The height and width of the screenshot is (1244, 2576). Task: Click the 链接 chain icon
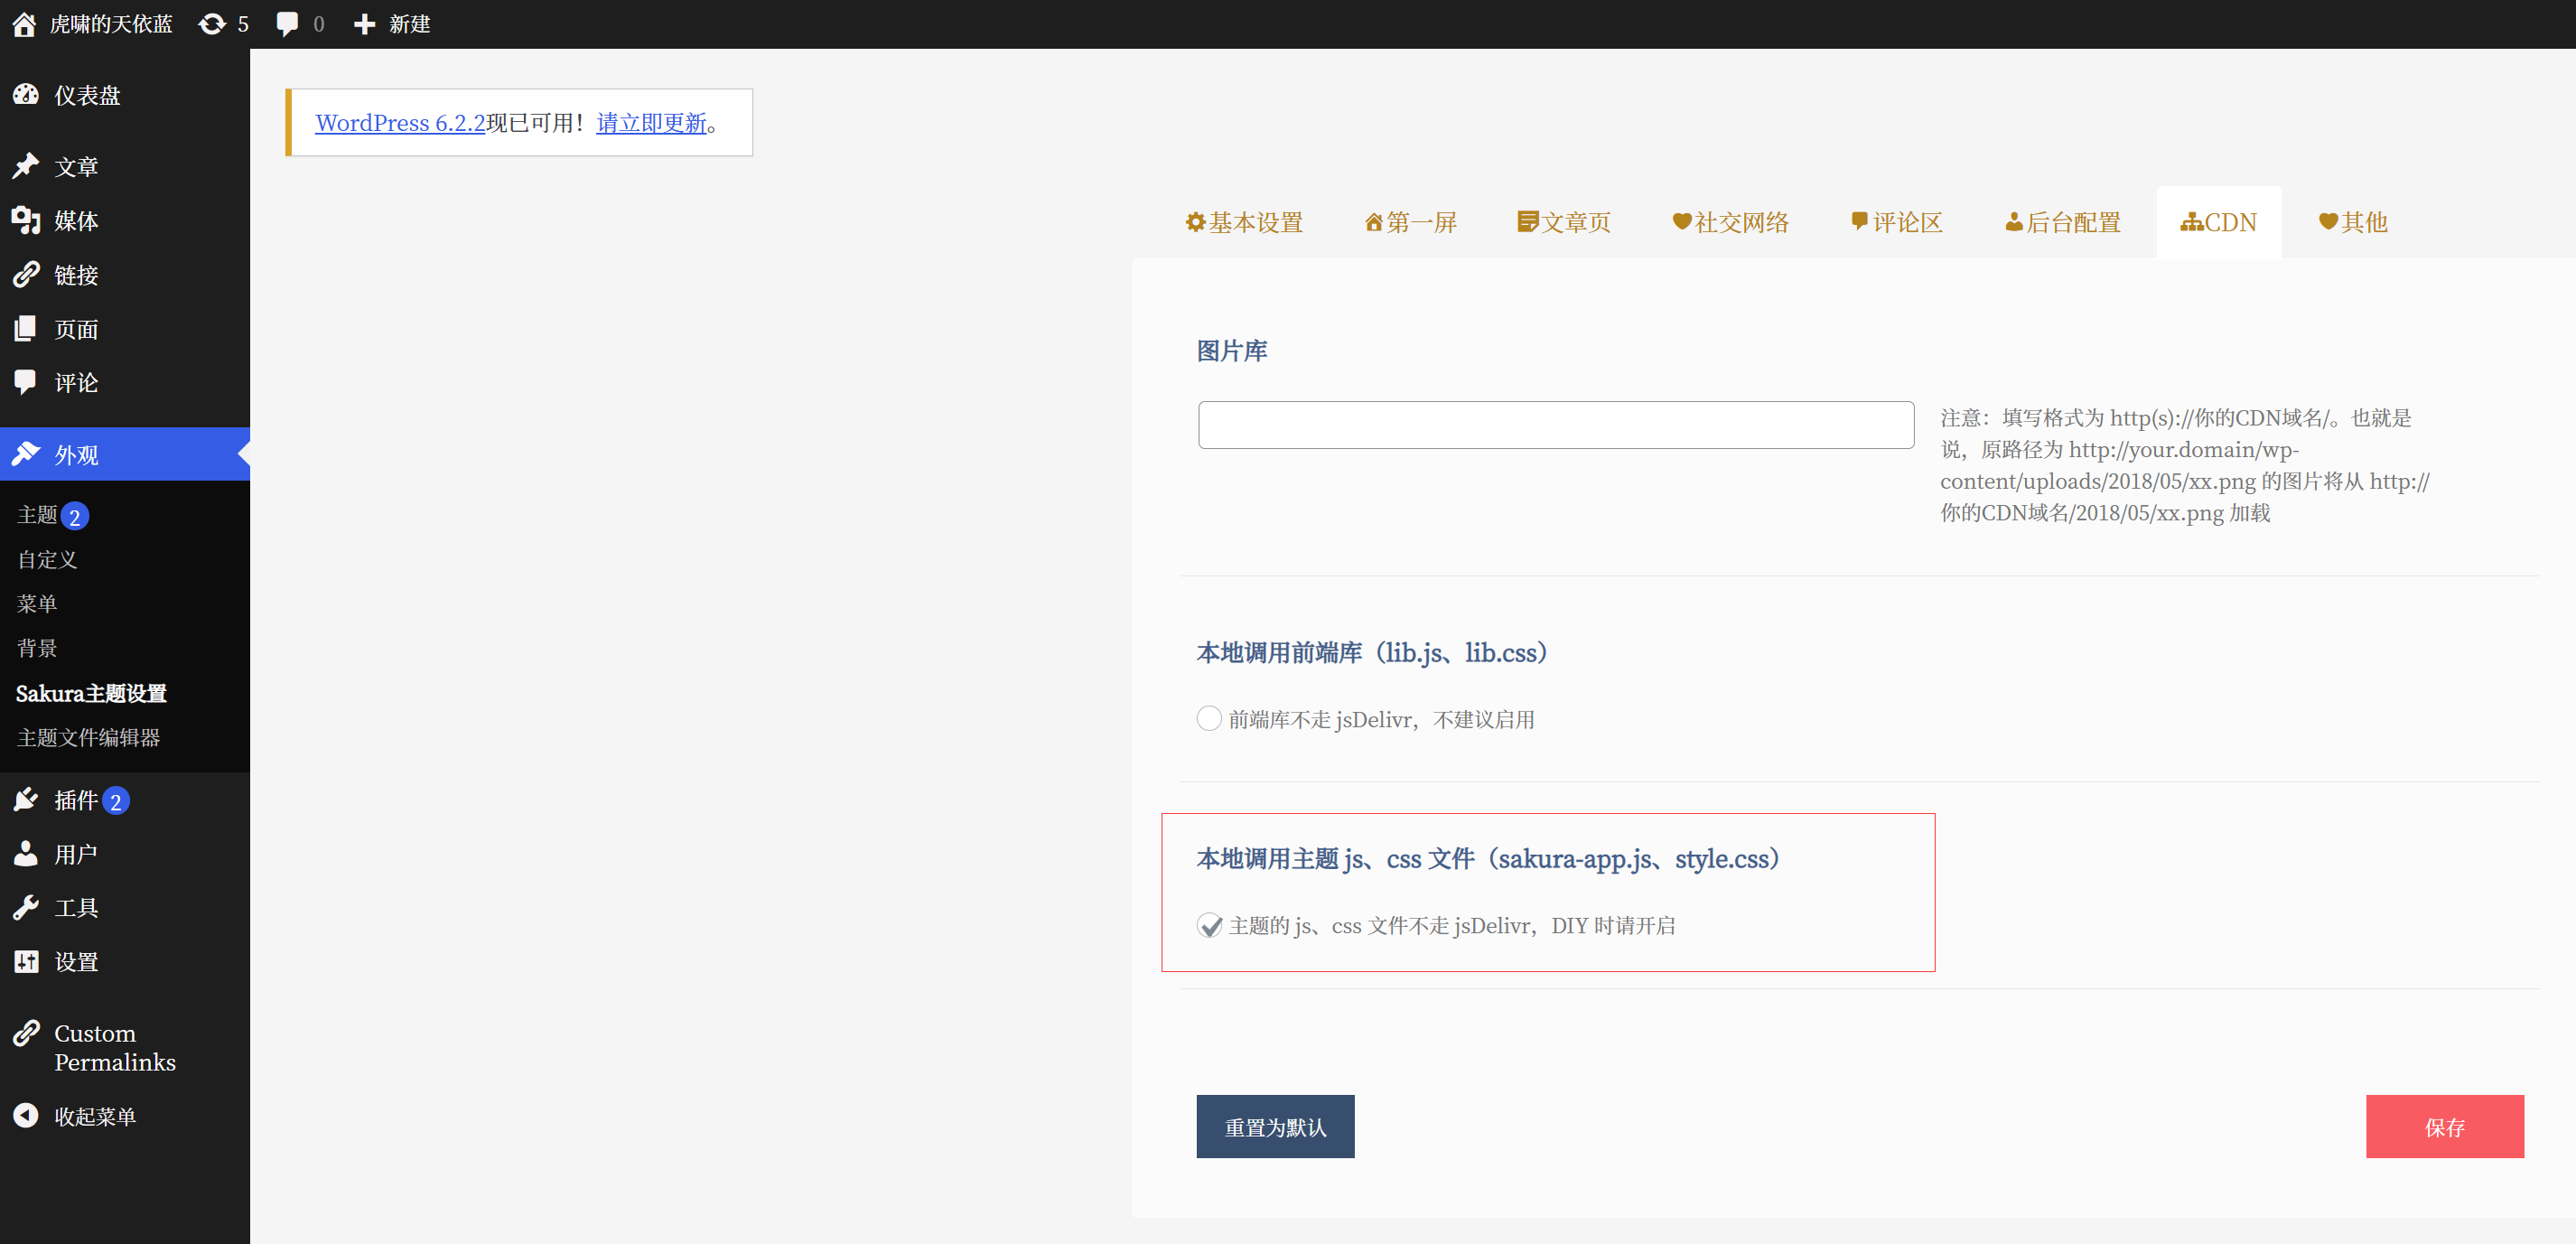click(x=26, y=274)
